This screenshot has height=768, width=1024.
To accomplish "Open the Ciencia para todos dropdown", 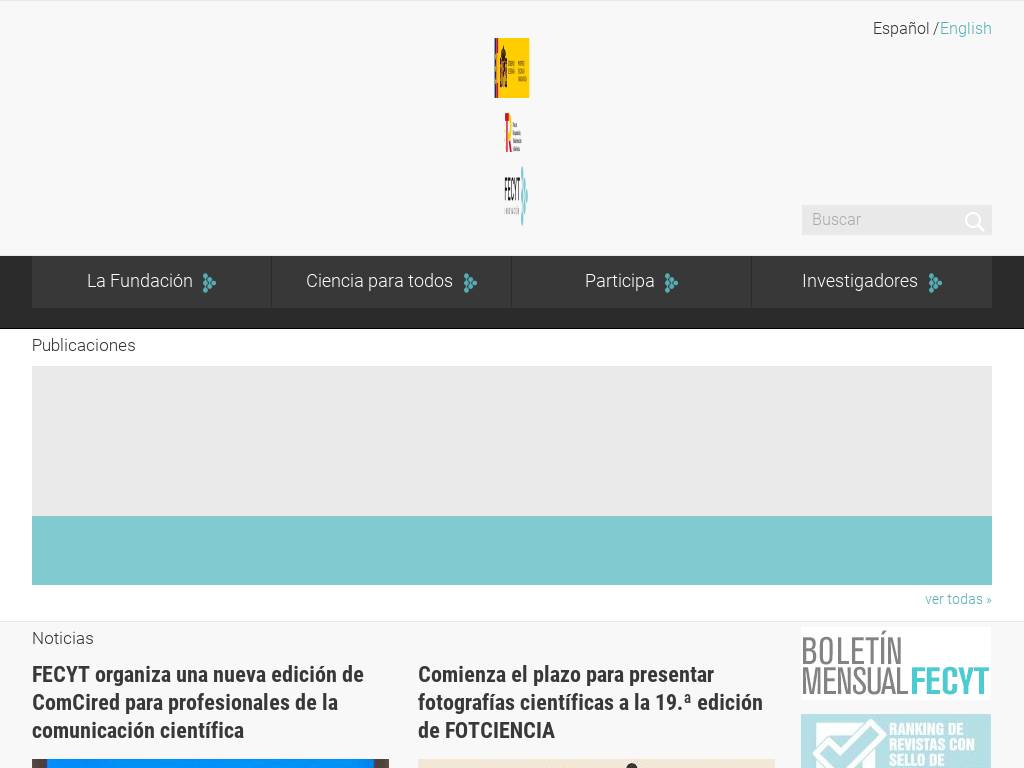I will pos(379,282).
